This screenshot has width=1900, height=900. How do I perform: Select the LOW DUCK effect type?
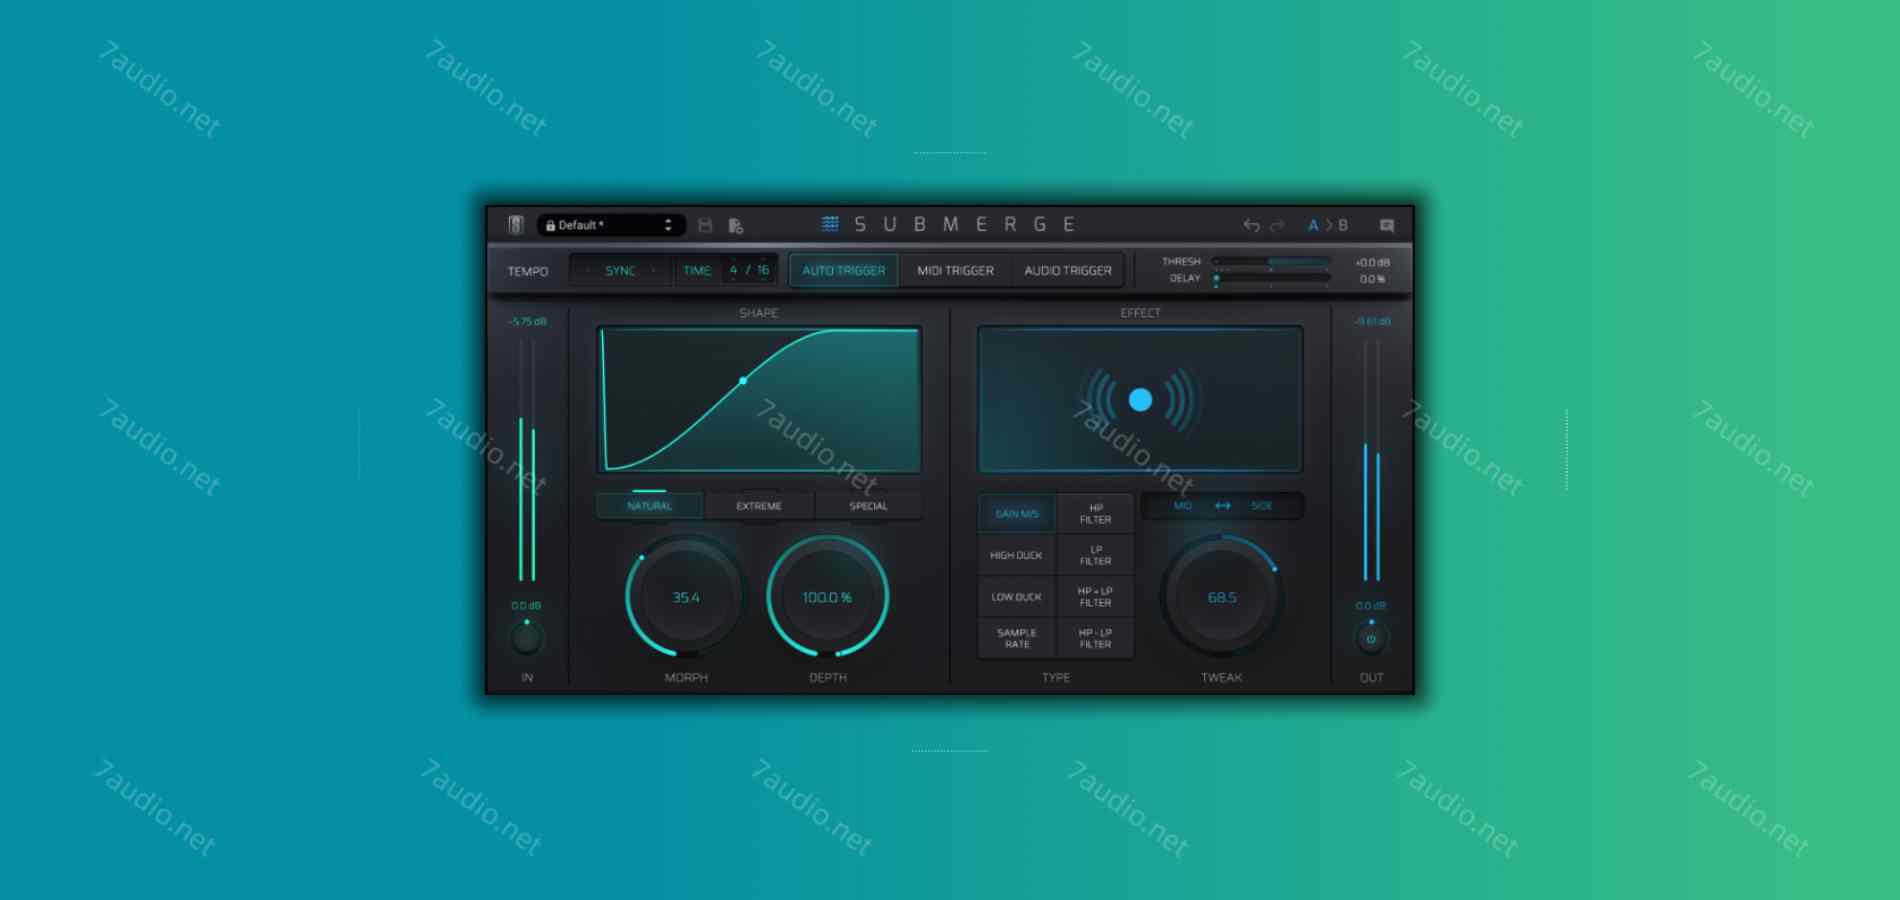point(1017,597)
